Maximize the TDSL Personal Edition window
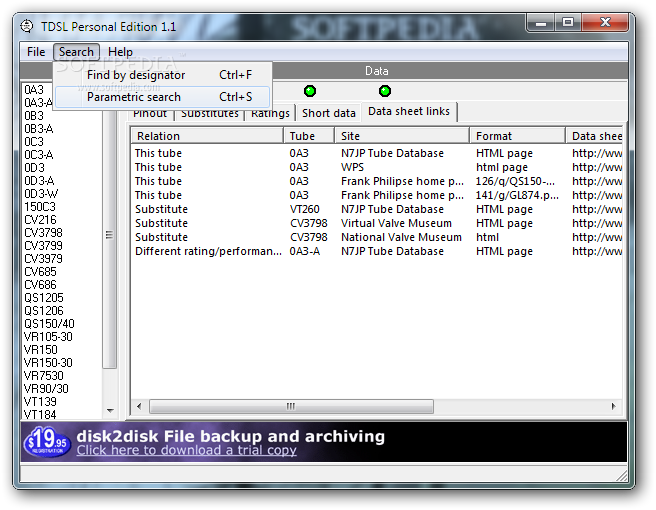Screen dimensions: 656x510 [x=568, y=22]
